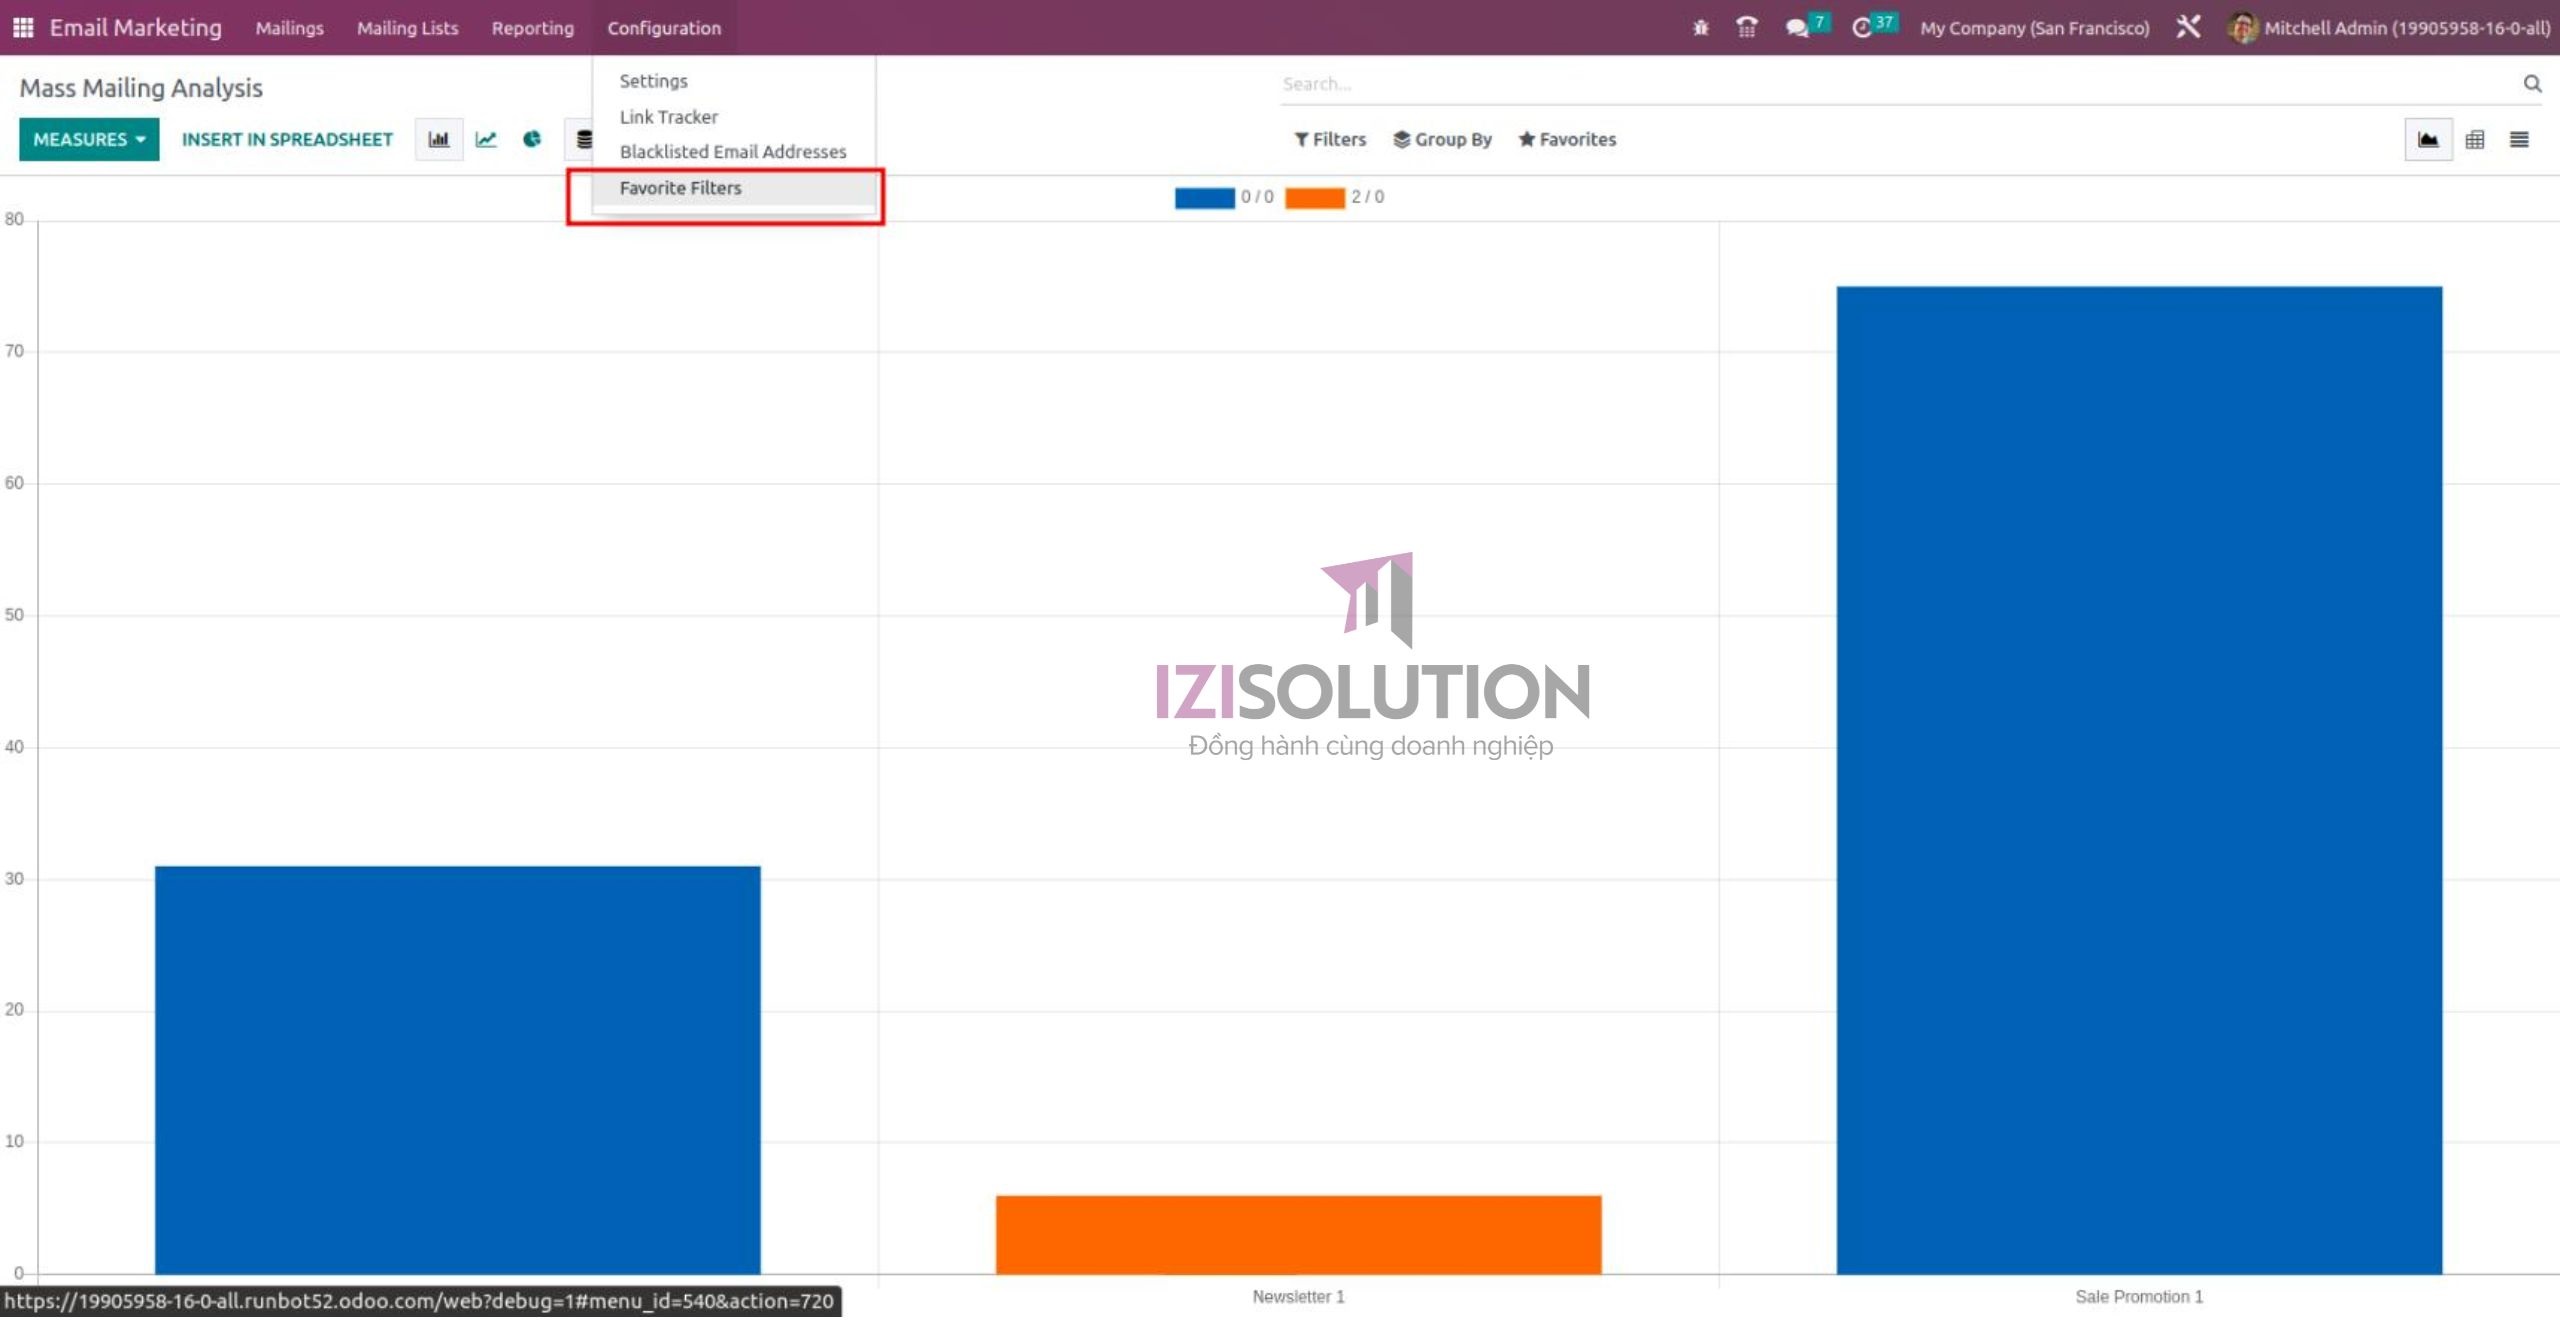Image resolution: width=2560 pixels, height=1344 pixels.
Task: Open the apps grid home menu
Action: click(x=23, y=28)
